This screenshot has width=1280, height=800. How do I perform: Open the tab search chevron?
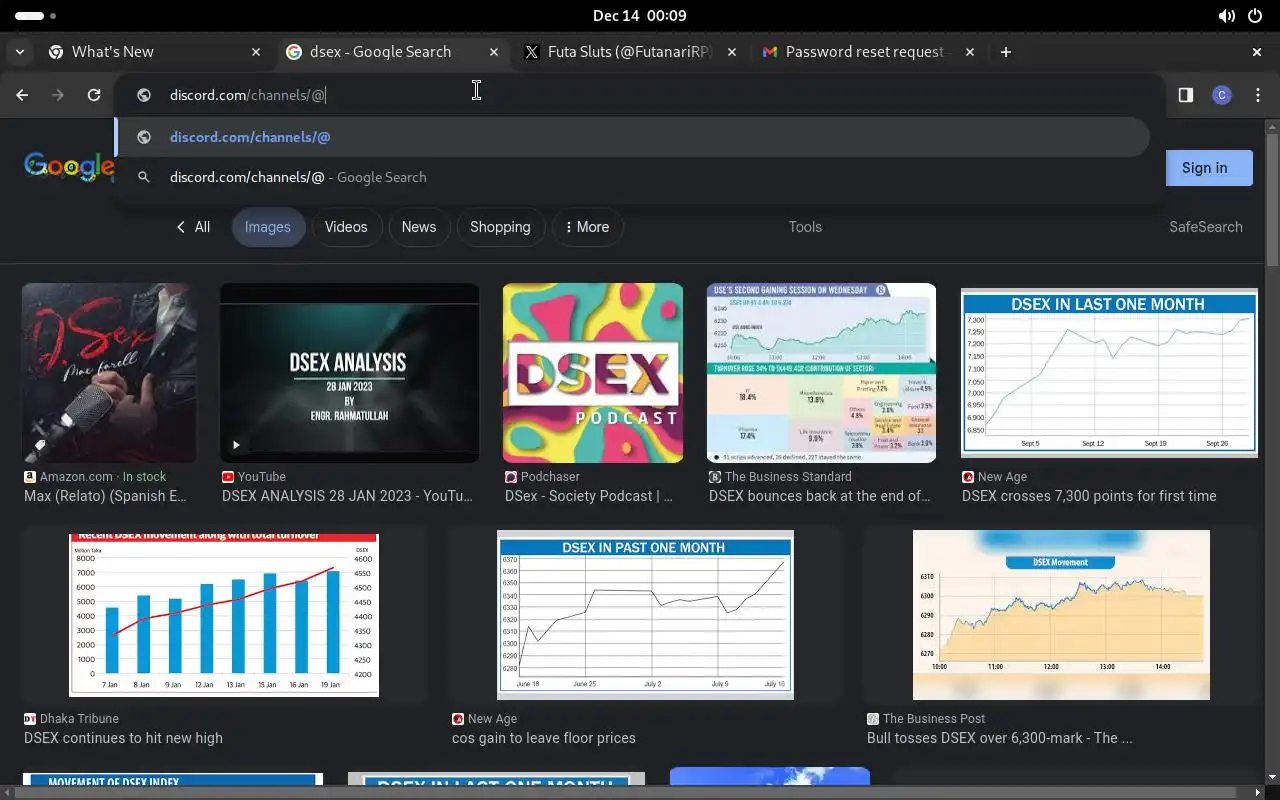click(x=20, y=52)
